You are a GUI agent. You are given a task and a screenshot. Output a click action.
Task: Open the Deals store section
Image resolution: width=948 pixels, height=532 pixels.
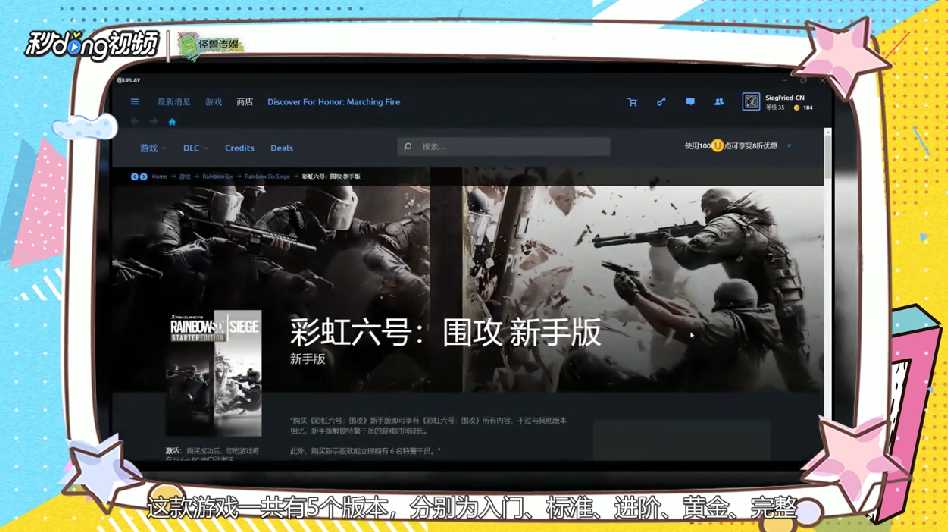pyautogui.click(x=282, y=148)
